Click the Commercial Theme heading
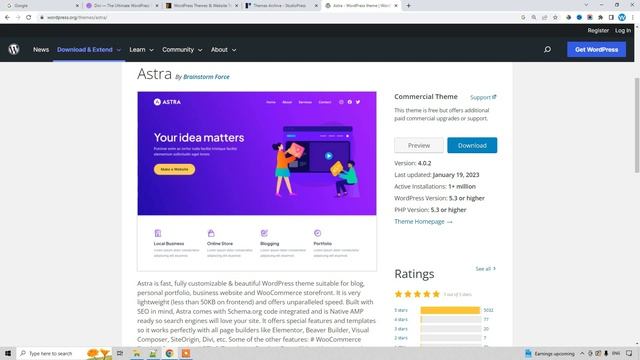 click(x=426, y=97)
